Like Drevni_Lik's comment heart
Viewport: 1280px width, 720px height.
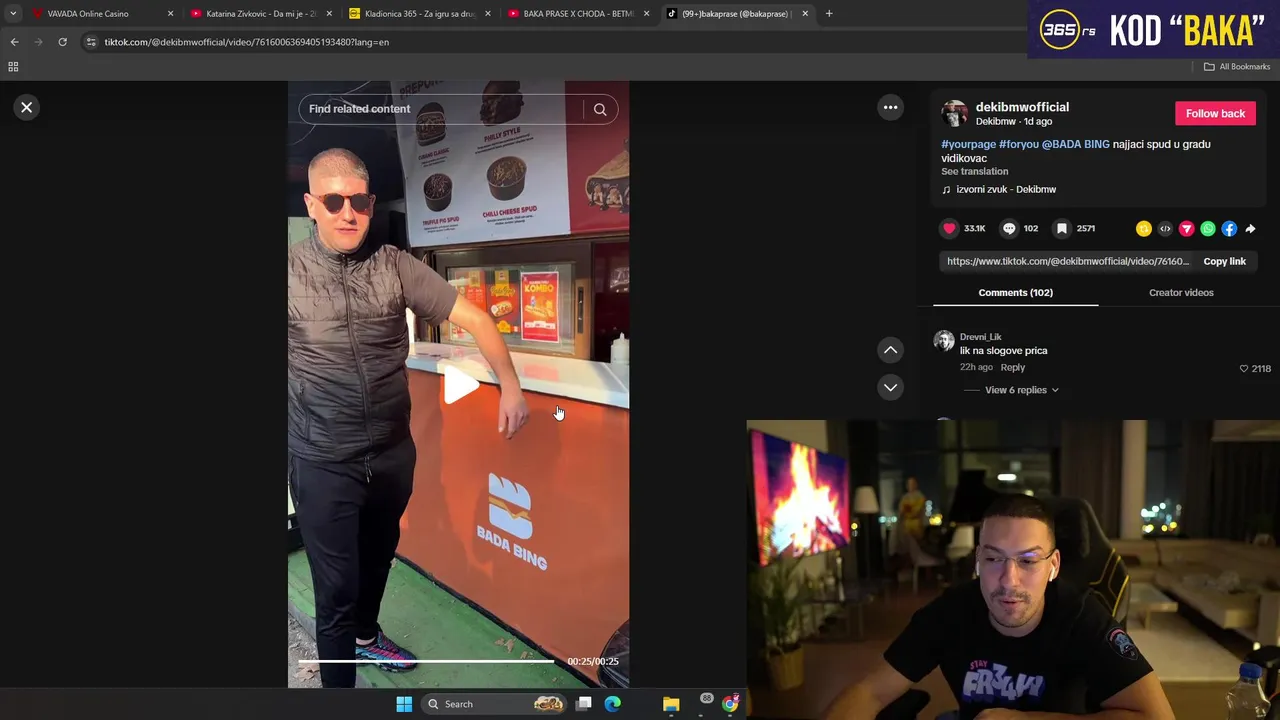[1244, 368]
